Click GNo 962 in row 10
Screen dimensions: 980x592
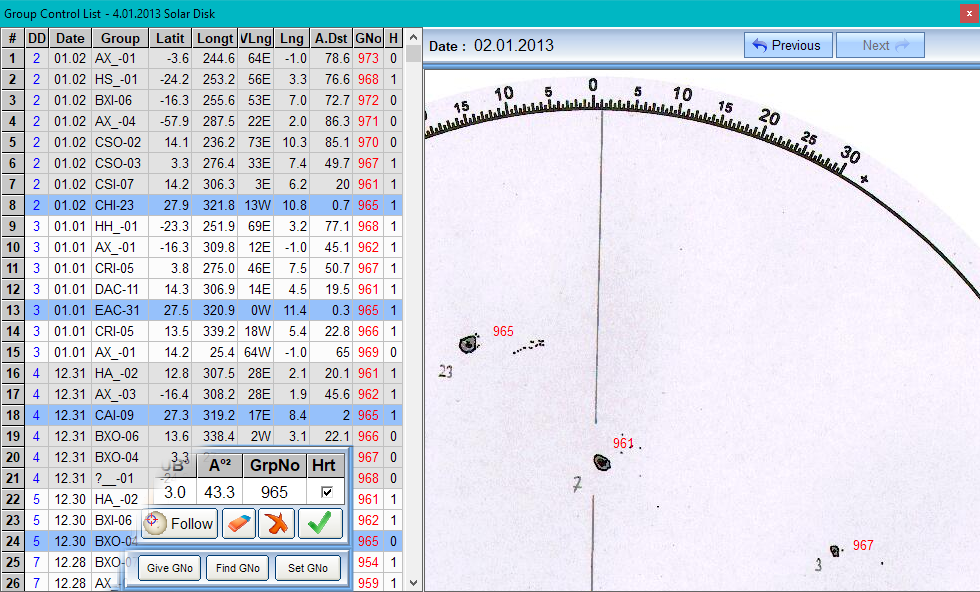pos(368,248)
